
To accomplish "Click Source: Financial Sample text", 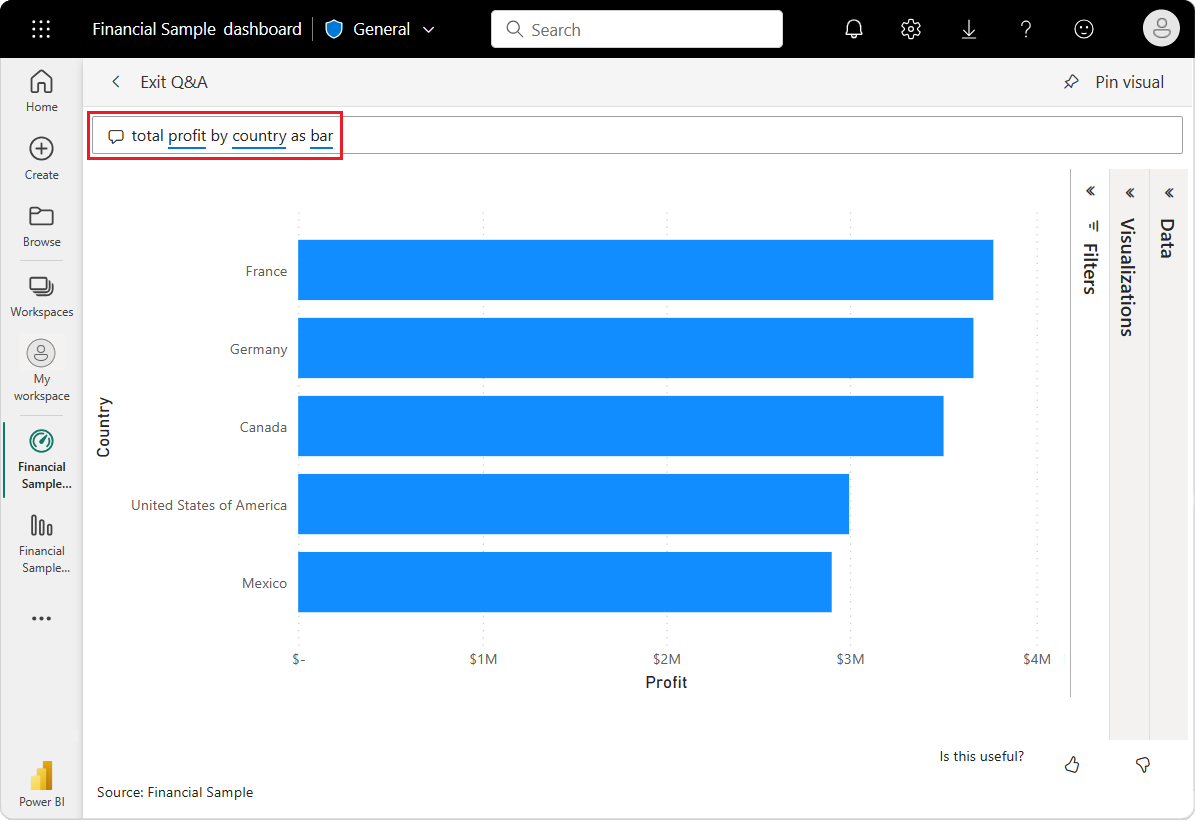I will point(175,792).
